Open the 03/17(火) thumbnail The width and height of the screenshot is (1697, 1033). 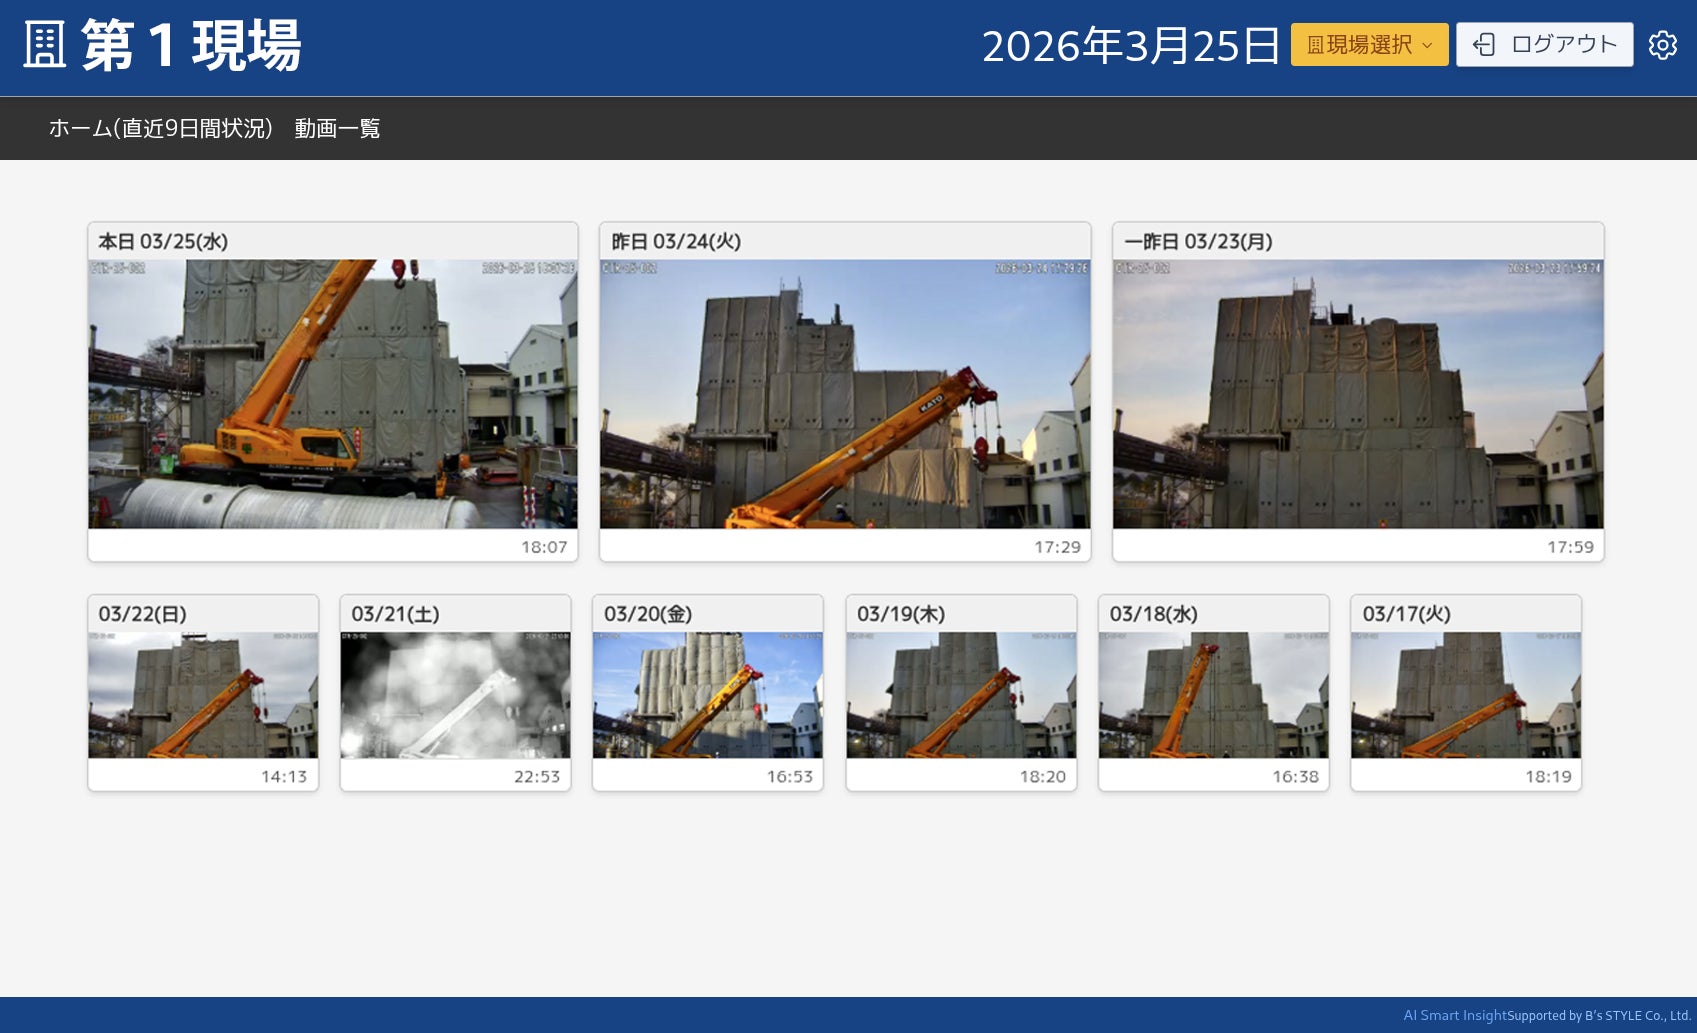(1466, 695)
